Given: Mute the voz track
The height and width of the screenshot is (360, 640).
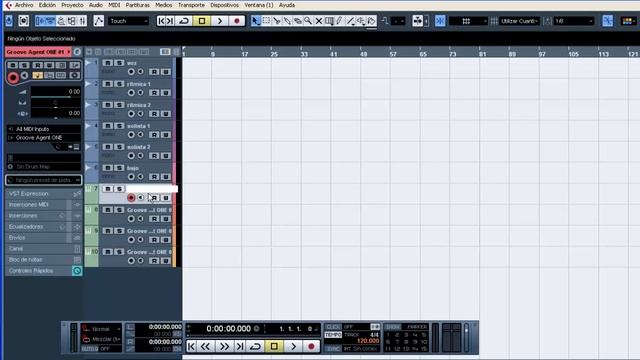Looking at the screenshot, I should click(108, 63).
